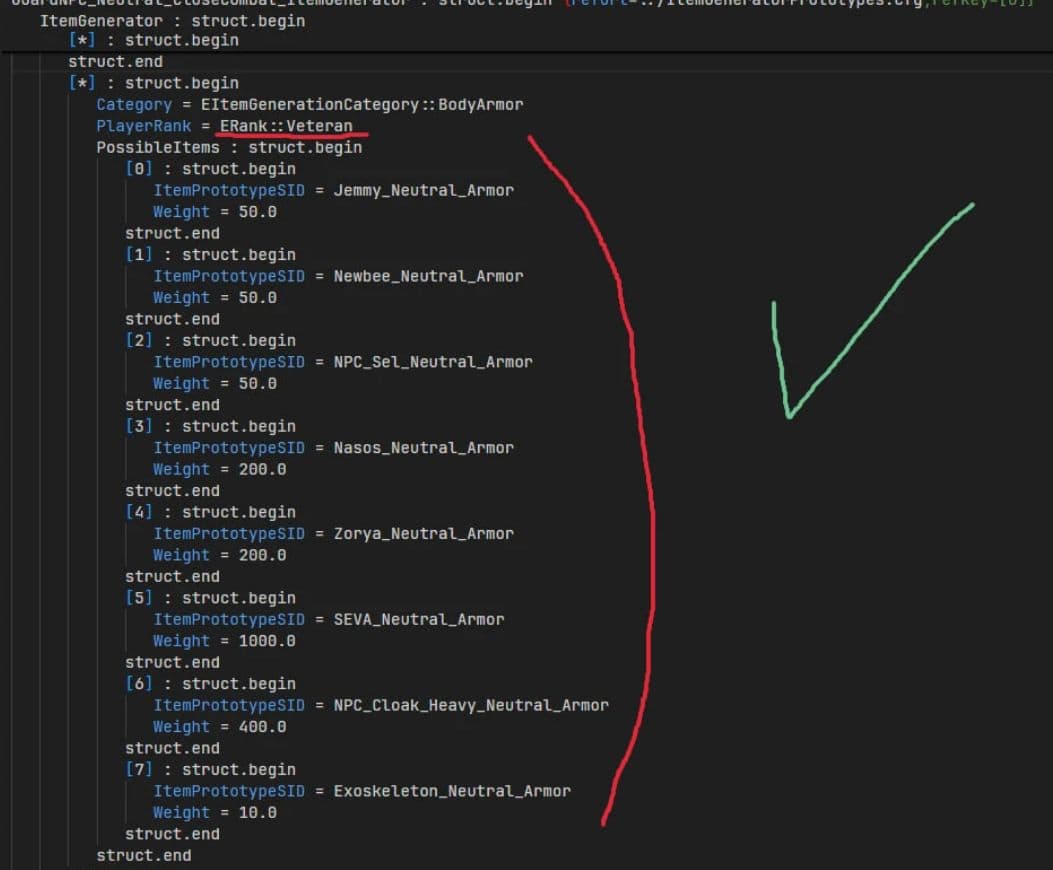Viewport: 1053px width, 870px height.
Task: Place cursor on weight value 10.0
Action: [257, 813]
